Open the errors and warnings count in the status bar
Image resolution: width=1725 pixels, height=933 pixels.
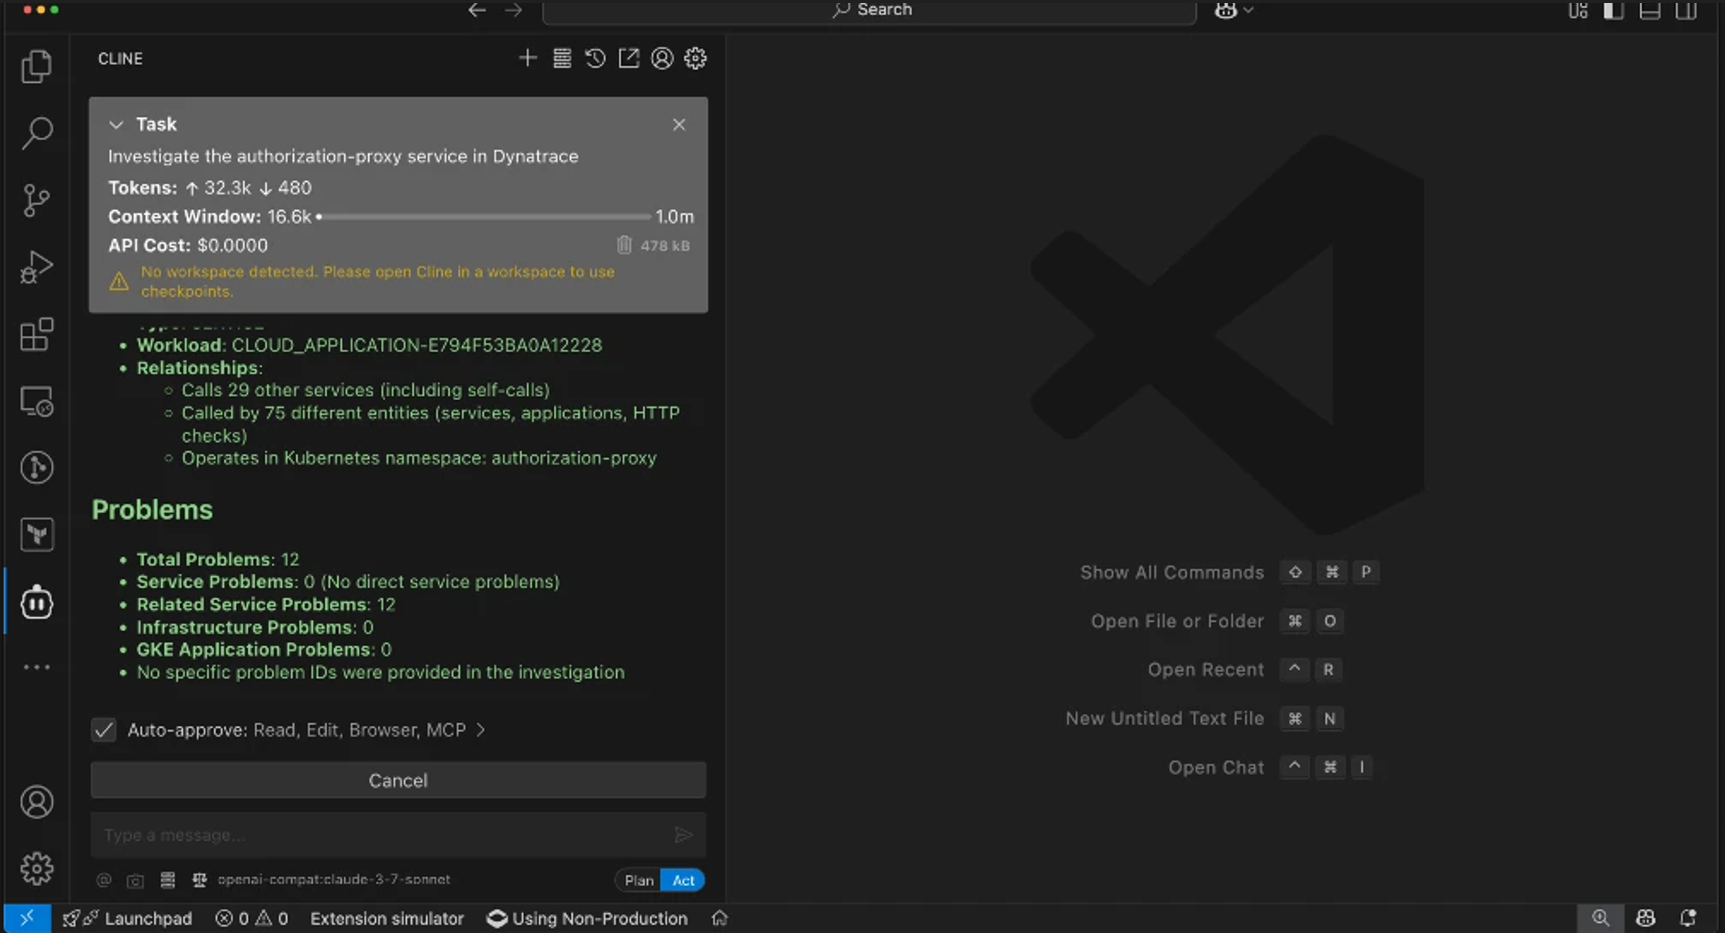251,918
